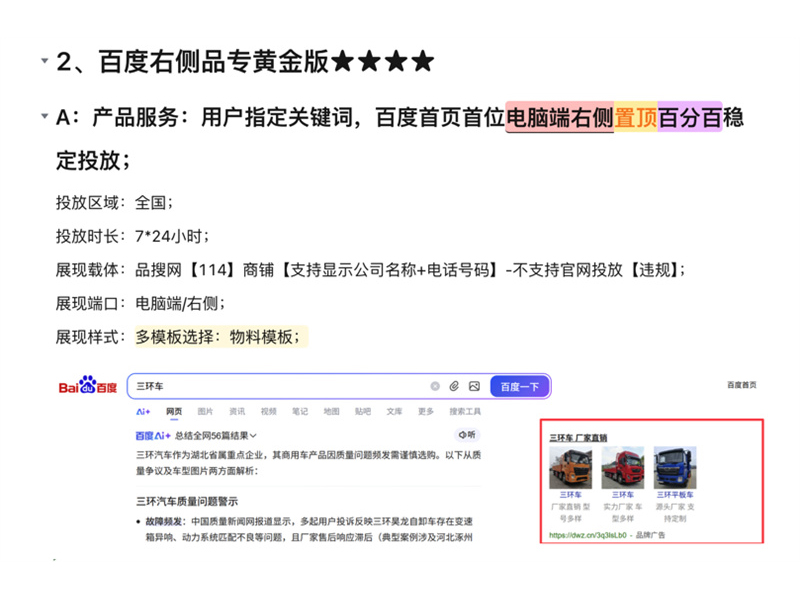Click the 百度一下 search button
This screenshot has height=600, width=800.
coord(519,386)
